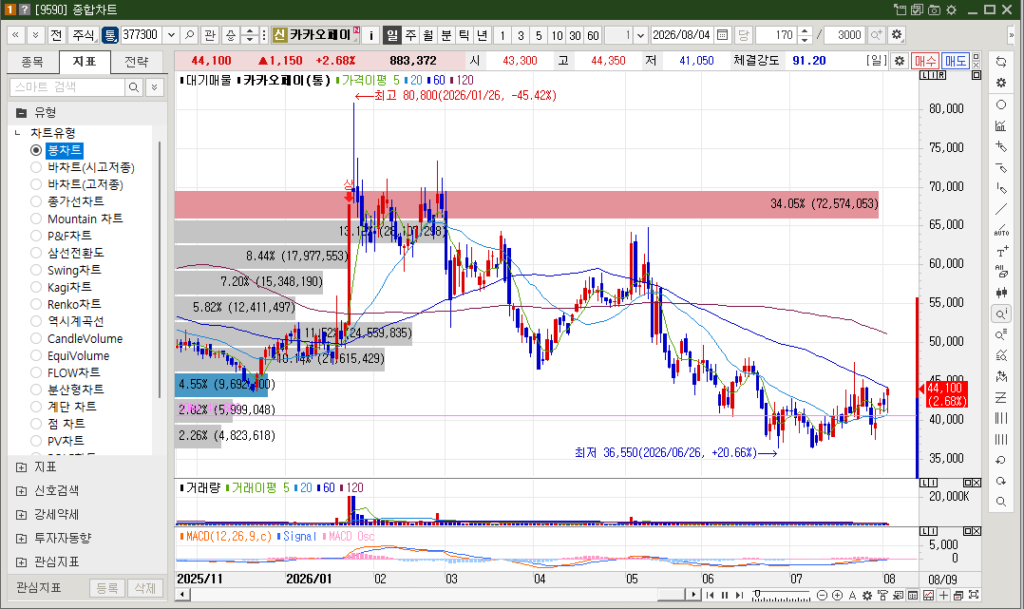1024x609 pixels.
Task: Select the 봉차트 radio button
Action: pos(36,150)
